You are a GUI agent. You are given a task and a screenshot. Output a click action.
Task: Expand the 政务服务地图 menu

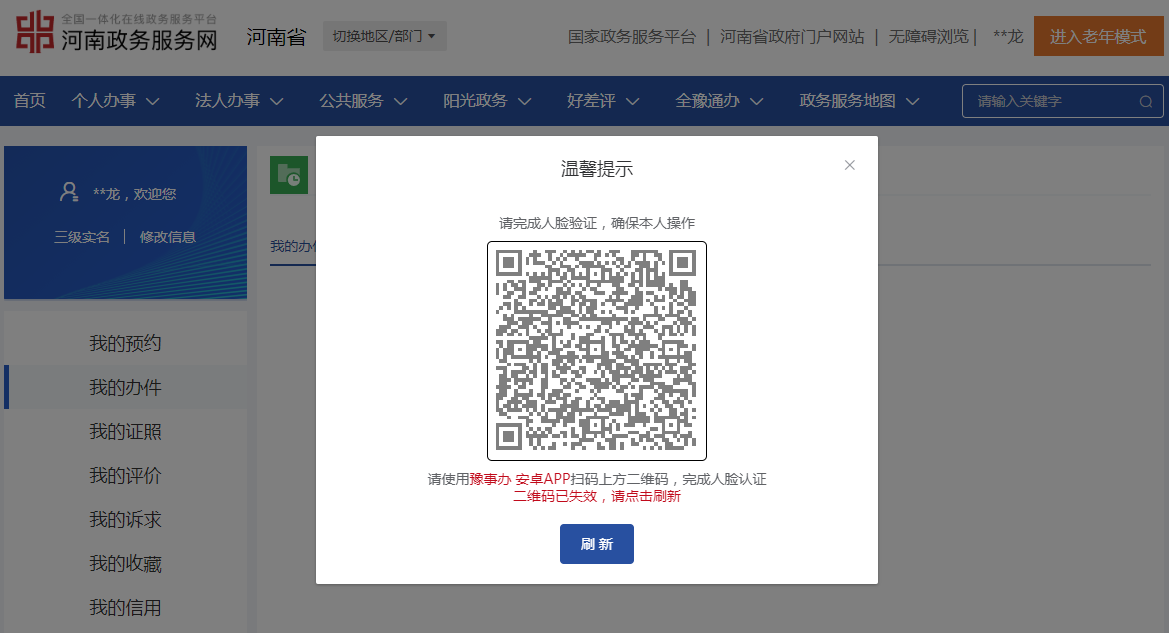859,101
